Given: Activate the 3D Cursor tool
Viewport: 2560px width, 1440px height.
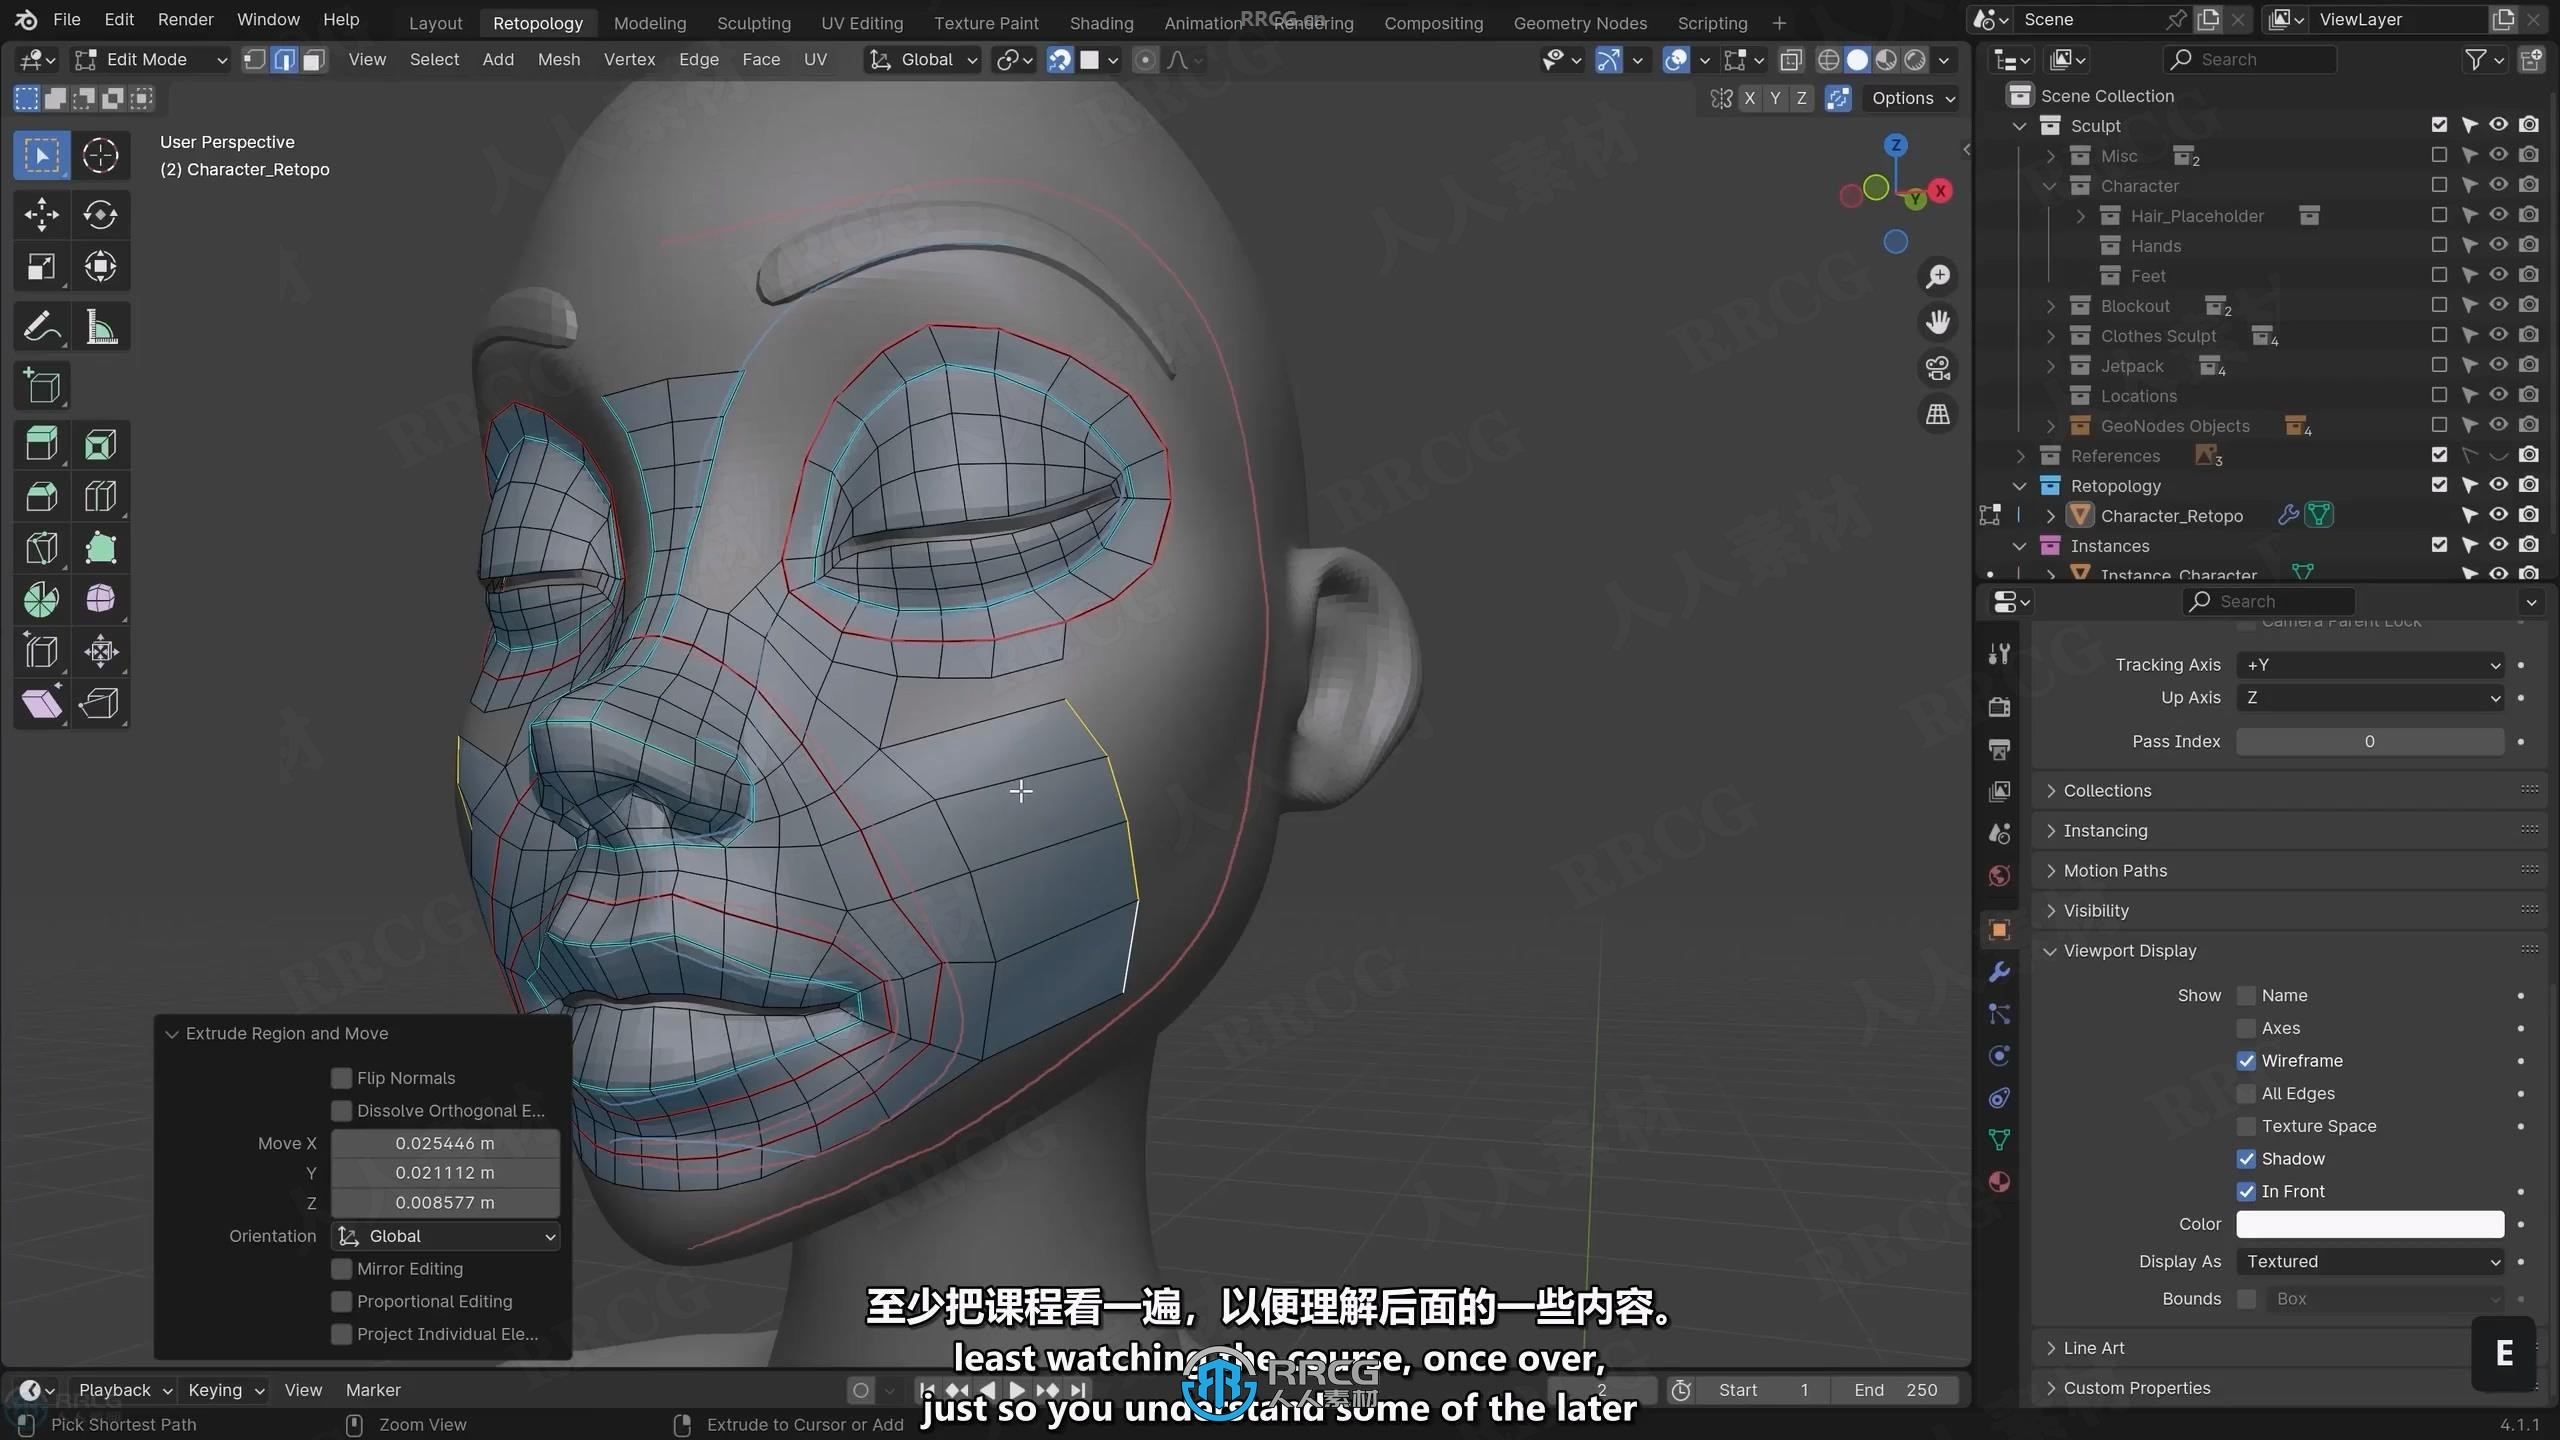Looking at the screenshot, I should coord(100,155).
